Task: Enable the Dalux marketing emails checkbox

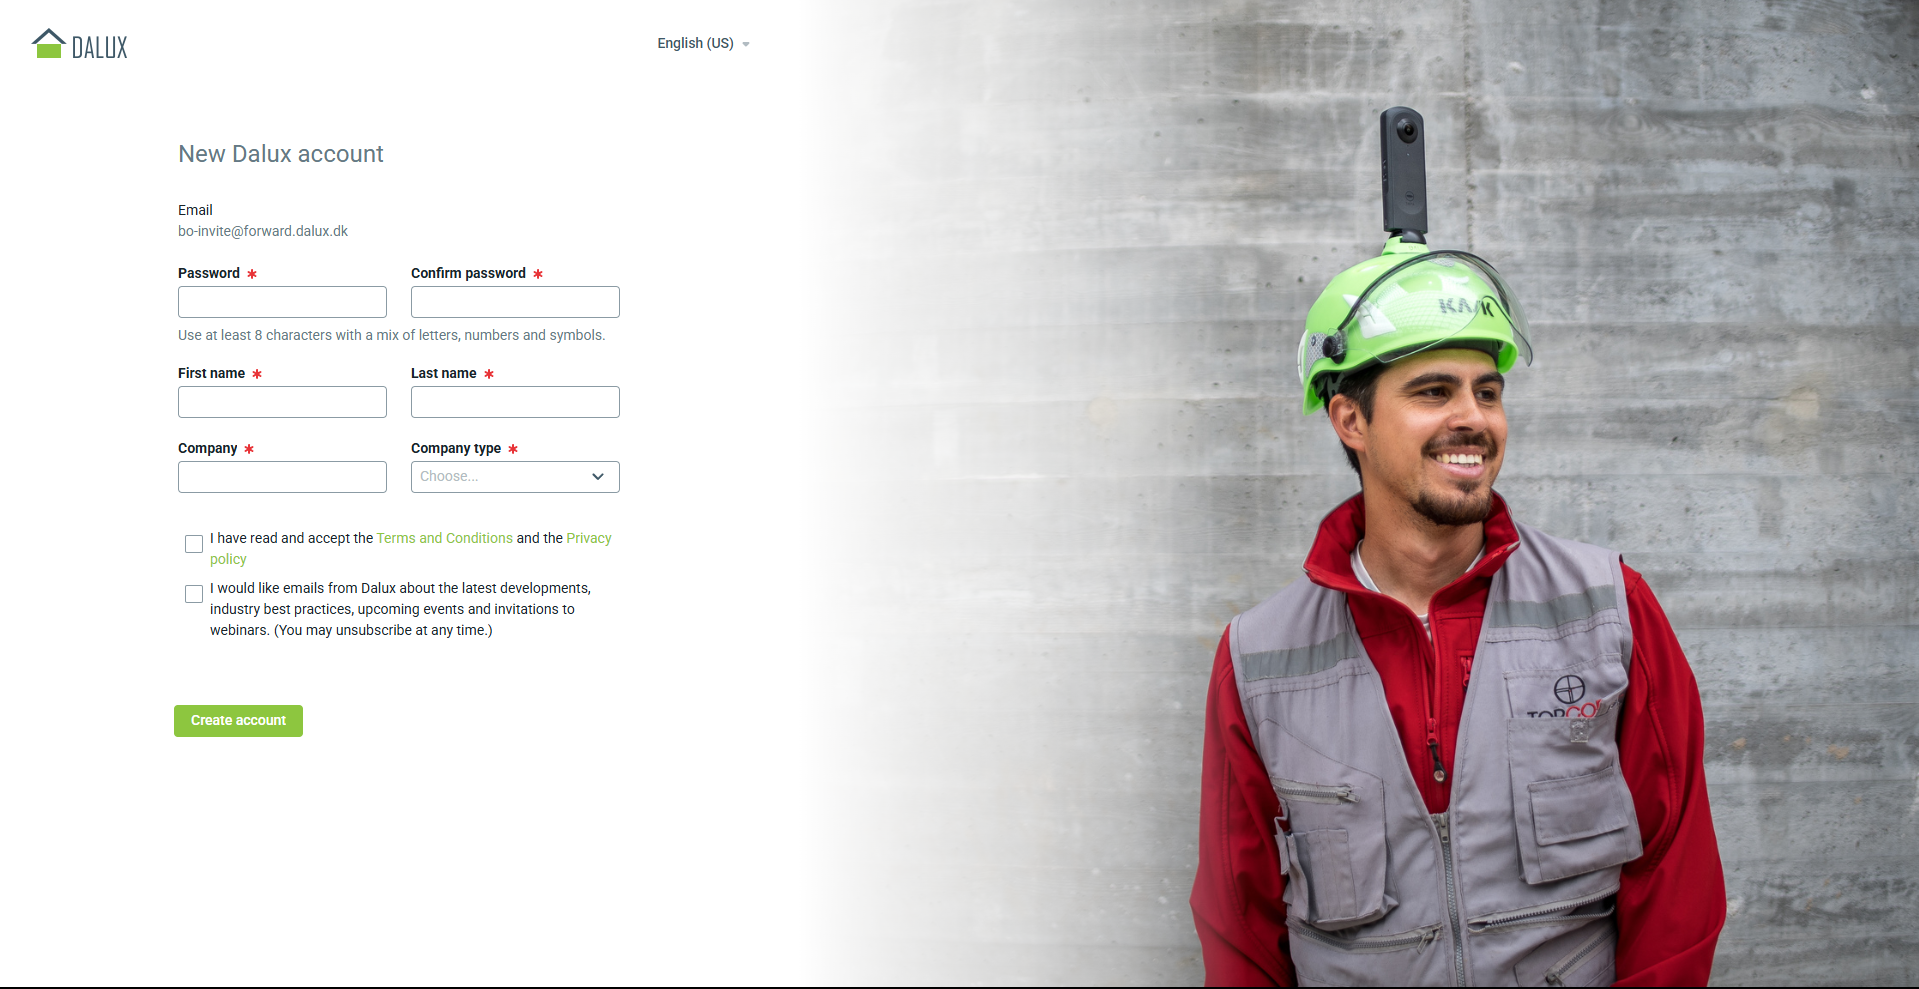Action: click(x=194, y=594)
